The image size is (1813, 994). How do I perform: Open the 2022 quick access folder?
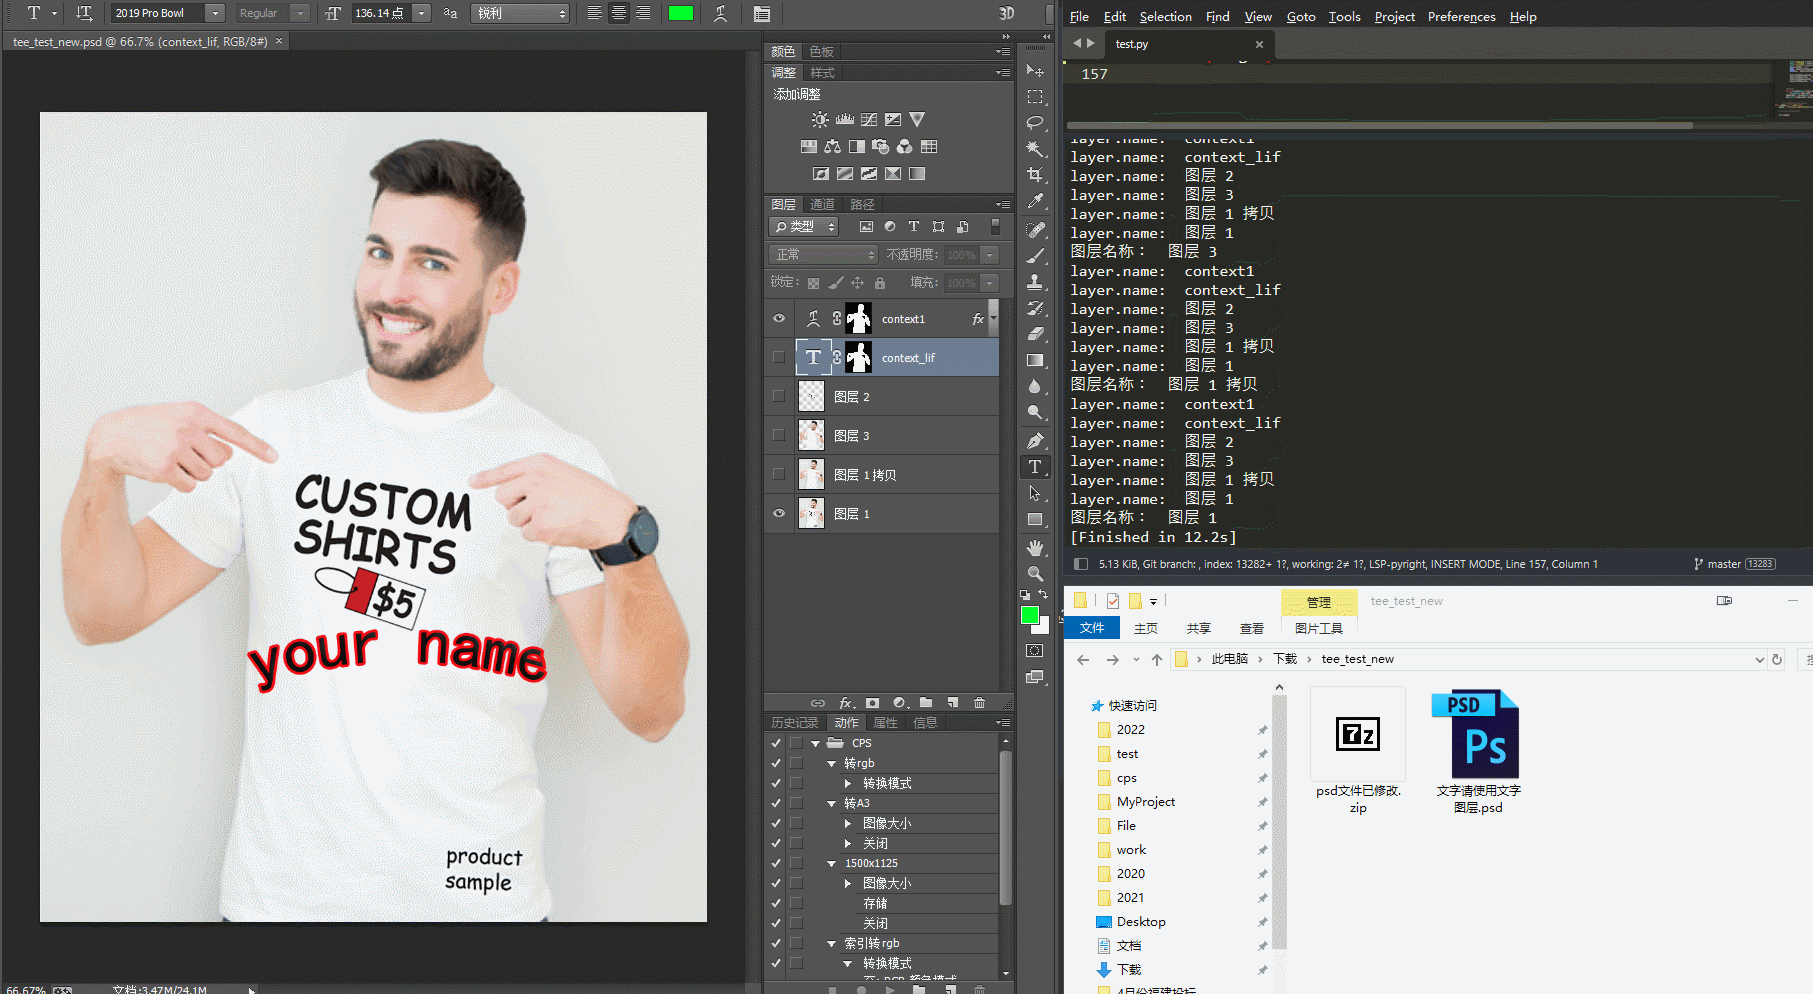[x=1131, y=730]
